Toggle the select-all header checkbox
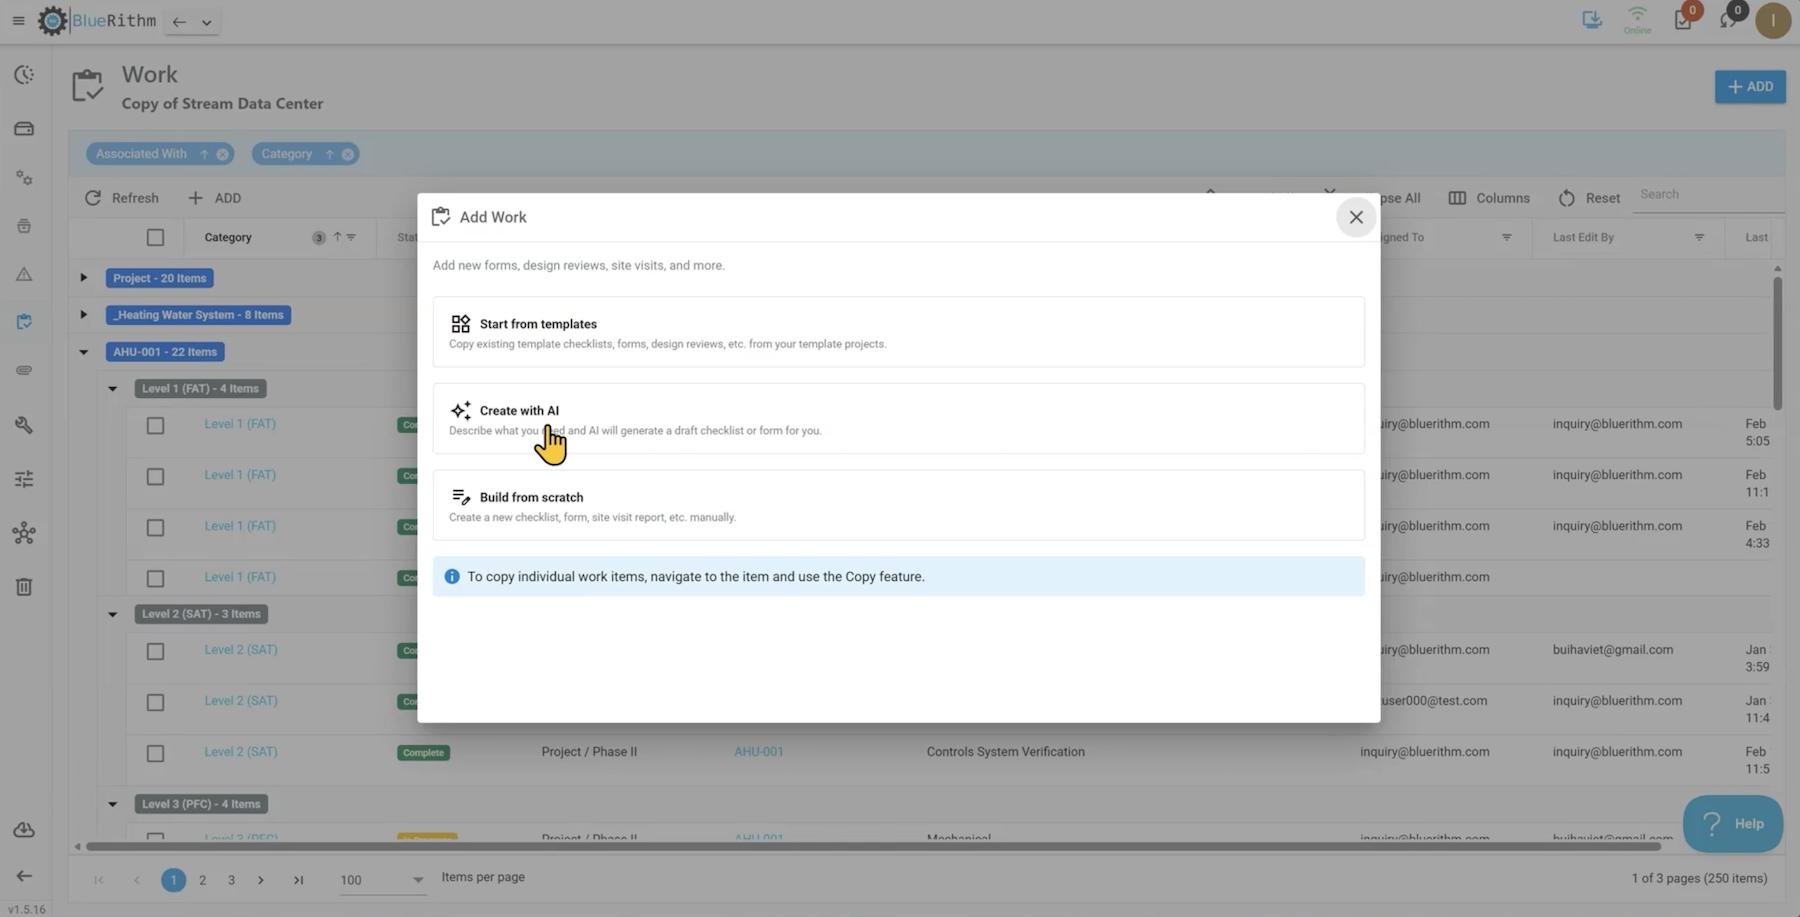This screenshot has width=1800, height=917. coord(155,238)
